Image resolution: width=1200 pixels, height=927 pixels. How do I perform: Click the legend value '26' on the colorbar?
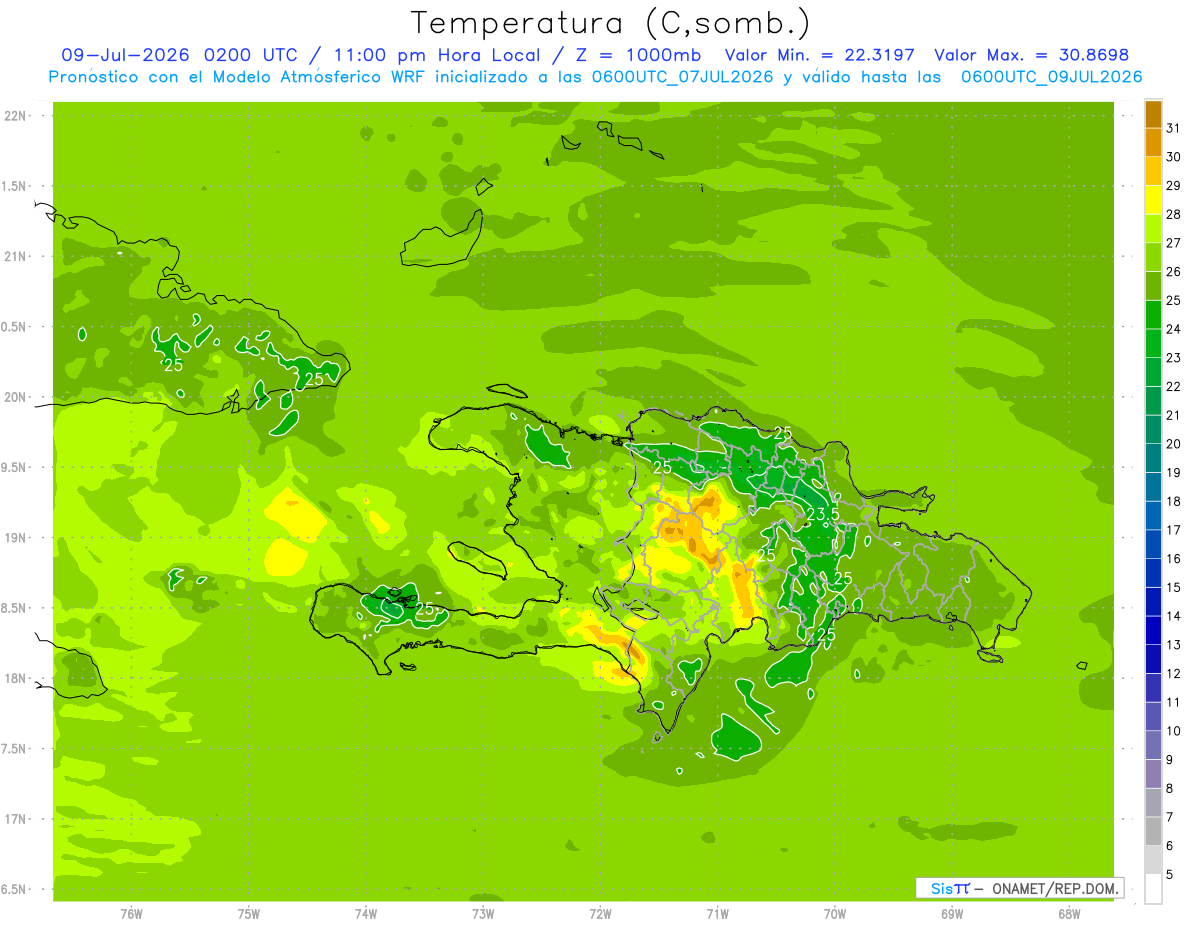(1174, 271)
